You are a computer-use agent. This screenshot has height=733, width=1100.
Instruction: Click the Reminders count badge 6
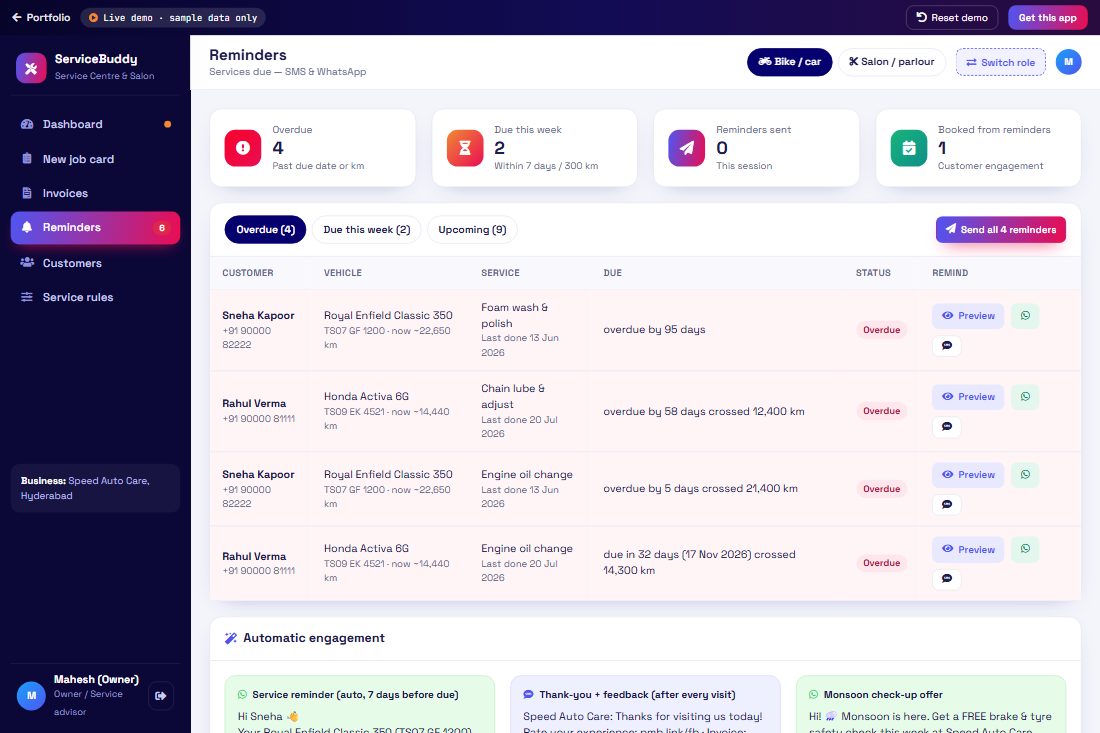click(162, 228)
